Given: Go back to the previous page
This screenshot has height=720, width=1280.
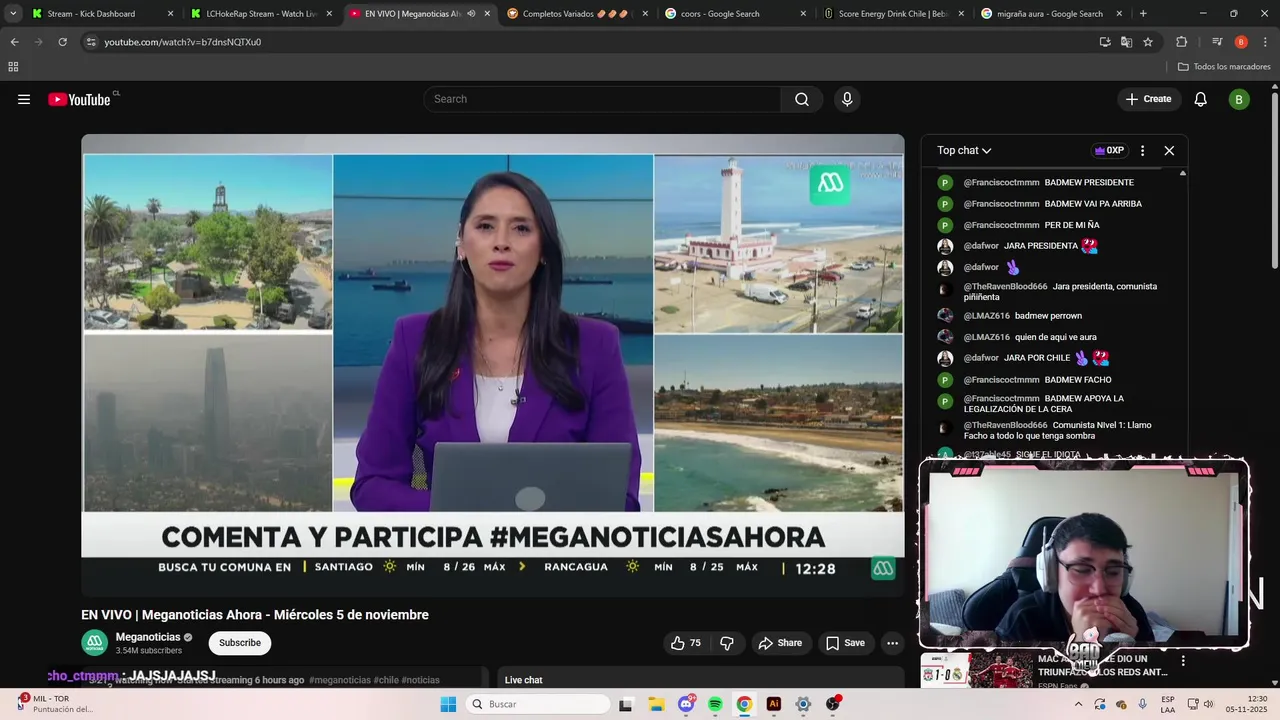Looking at the screenshot, I should pos(14,42).
